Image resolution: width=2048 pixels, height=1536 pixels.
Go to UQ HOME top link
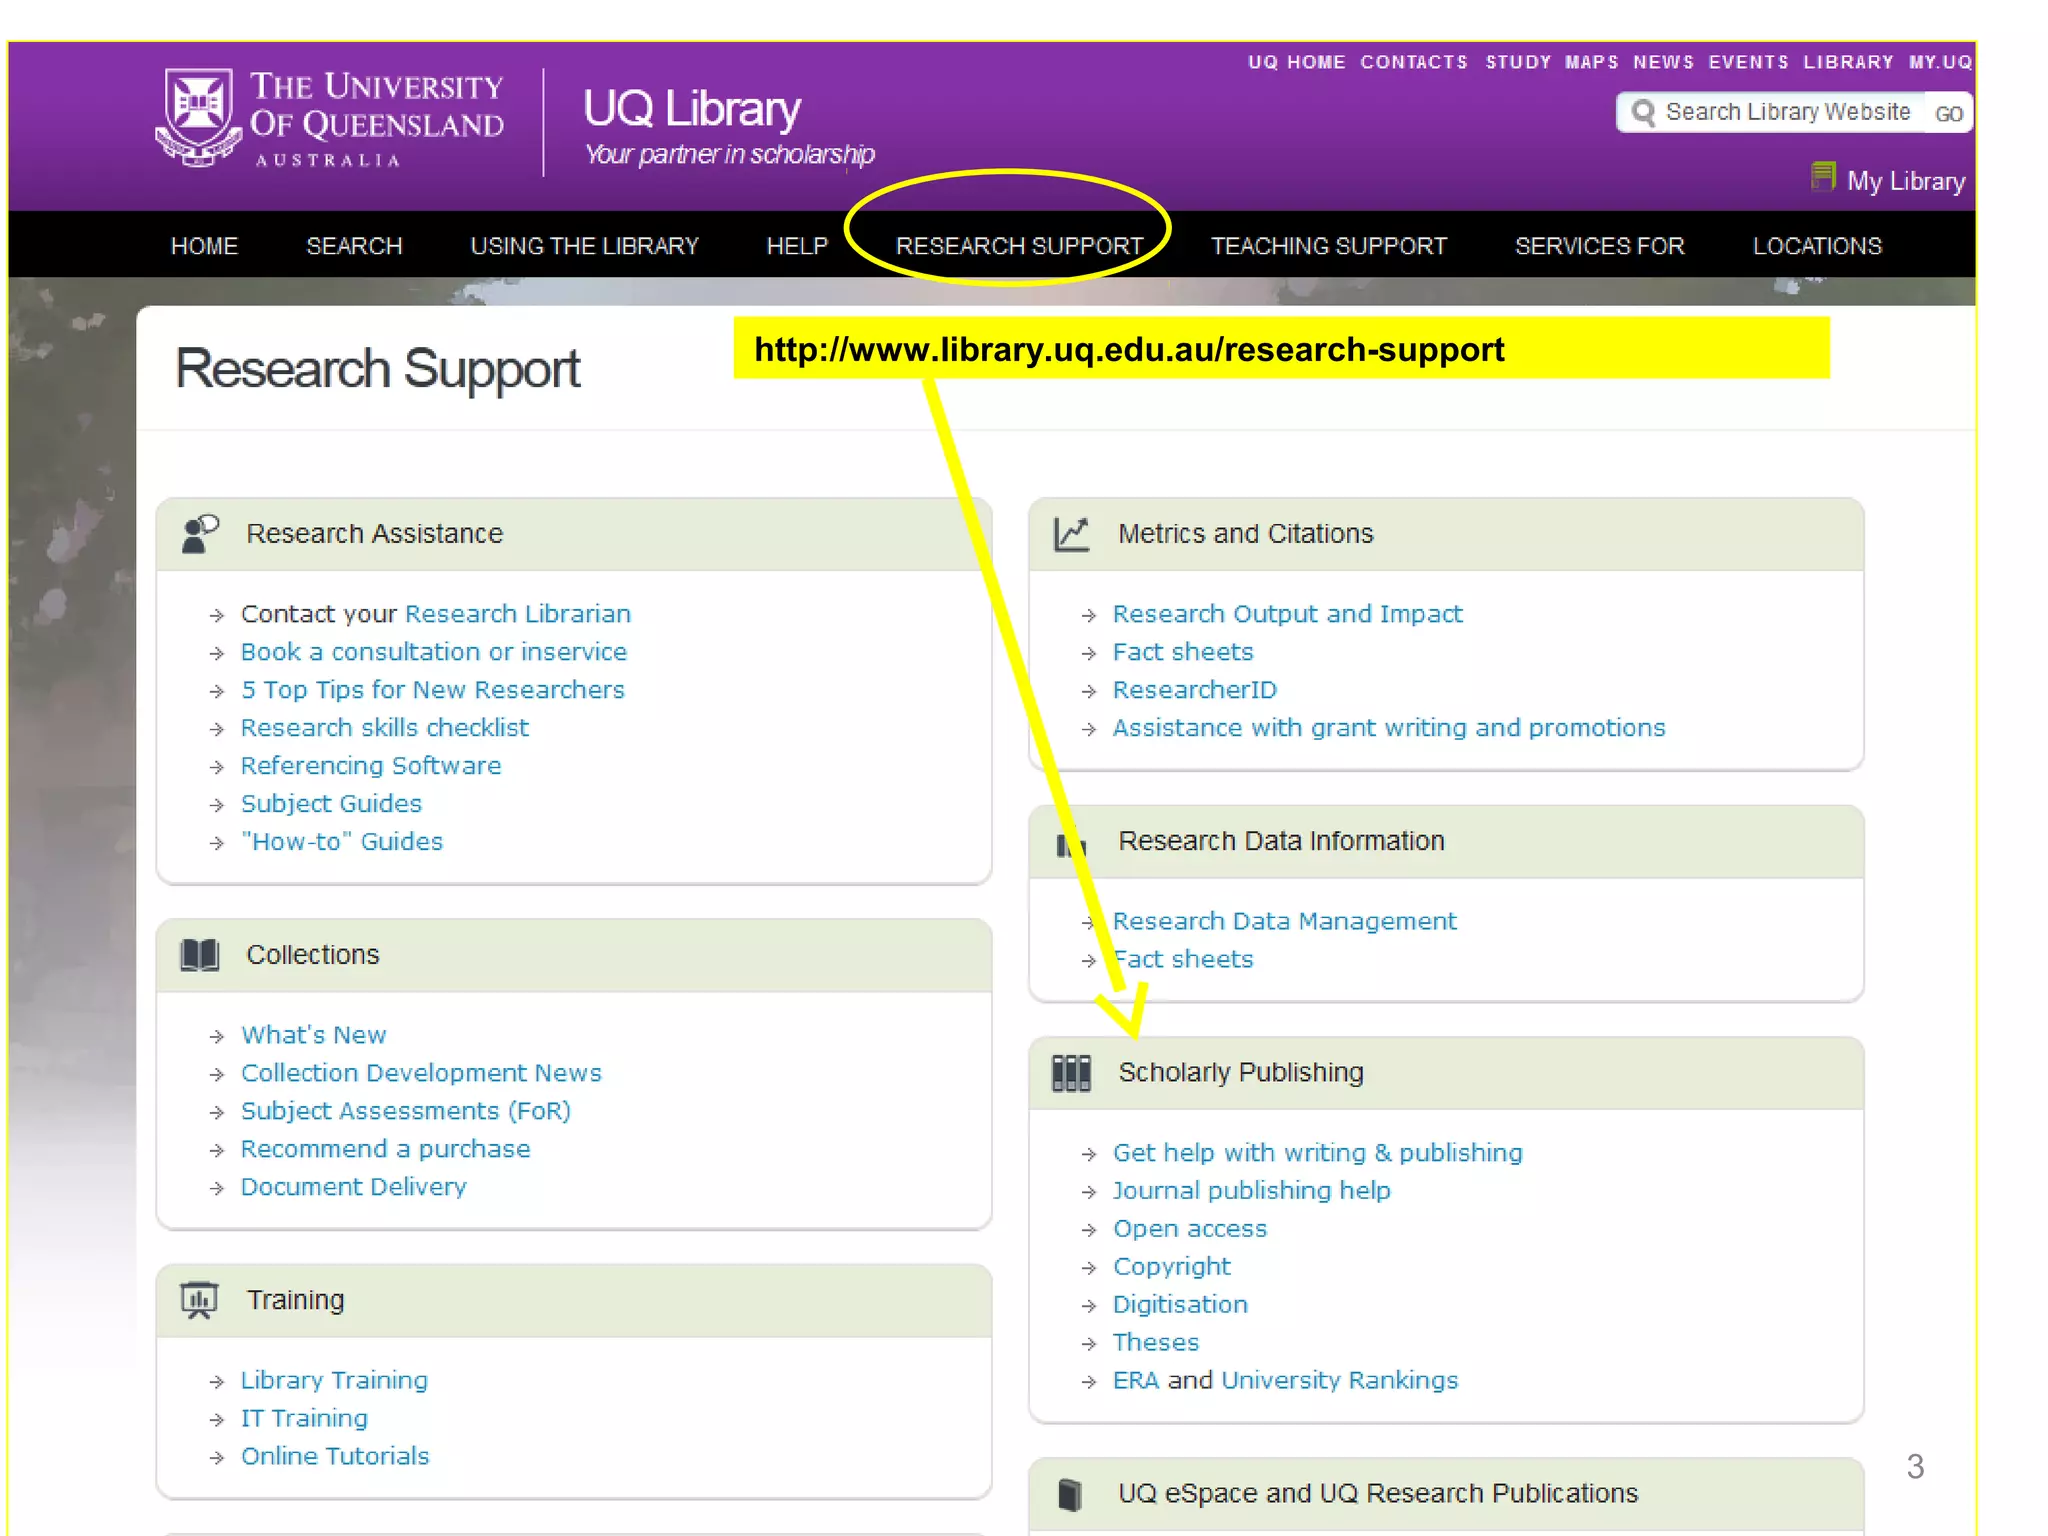[x=1296, y=62]
